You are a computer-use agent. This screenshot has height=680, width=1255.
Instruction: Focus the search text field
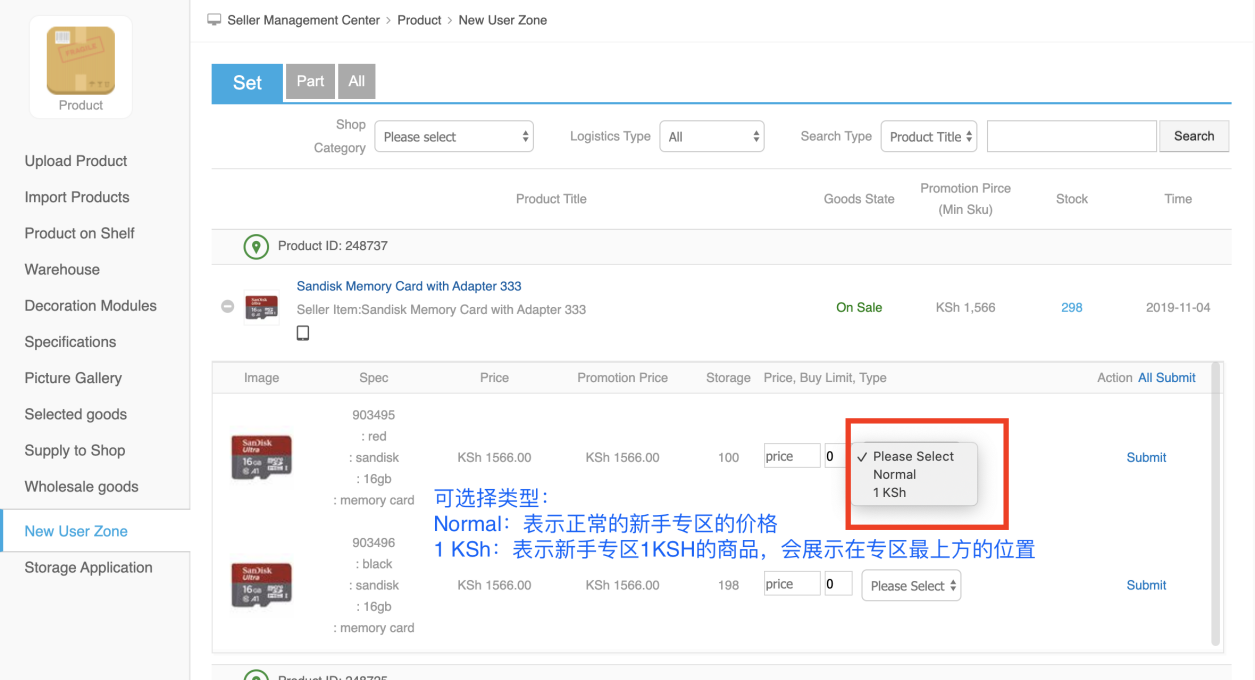click(x=1071, y=136)
